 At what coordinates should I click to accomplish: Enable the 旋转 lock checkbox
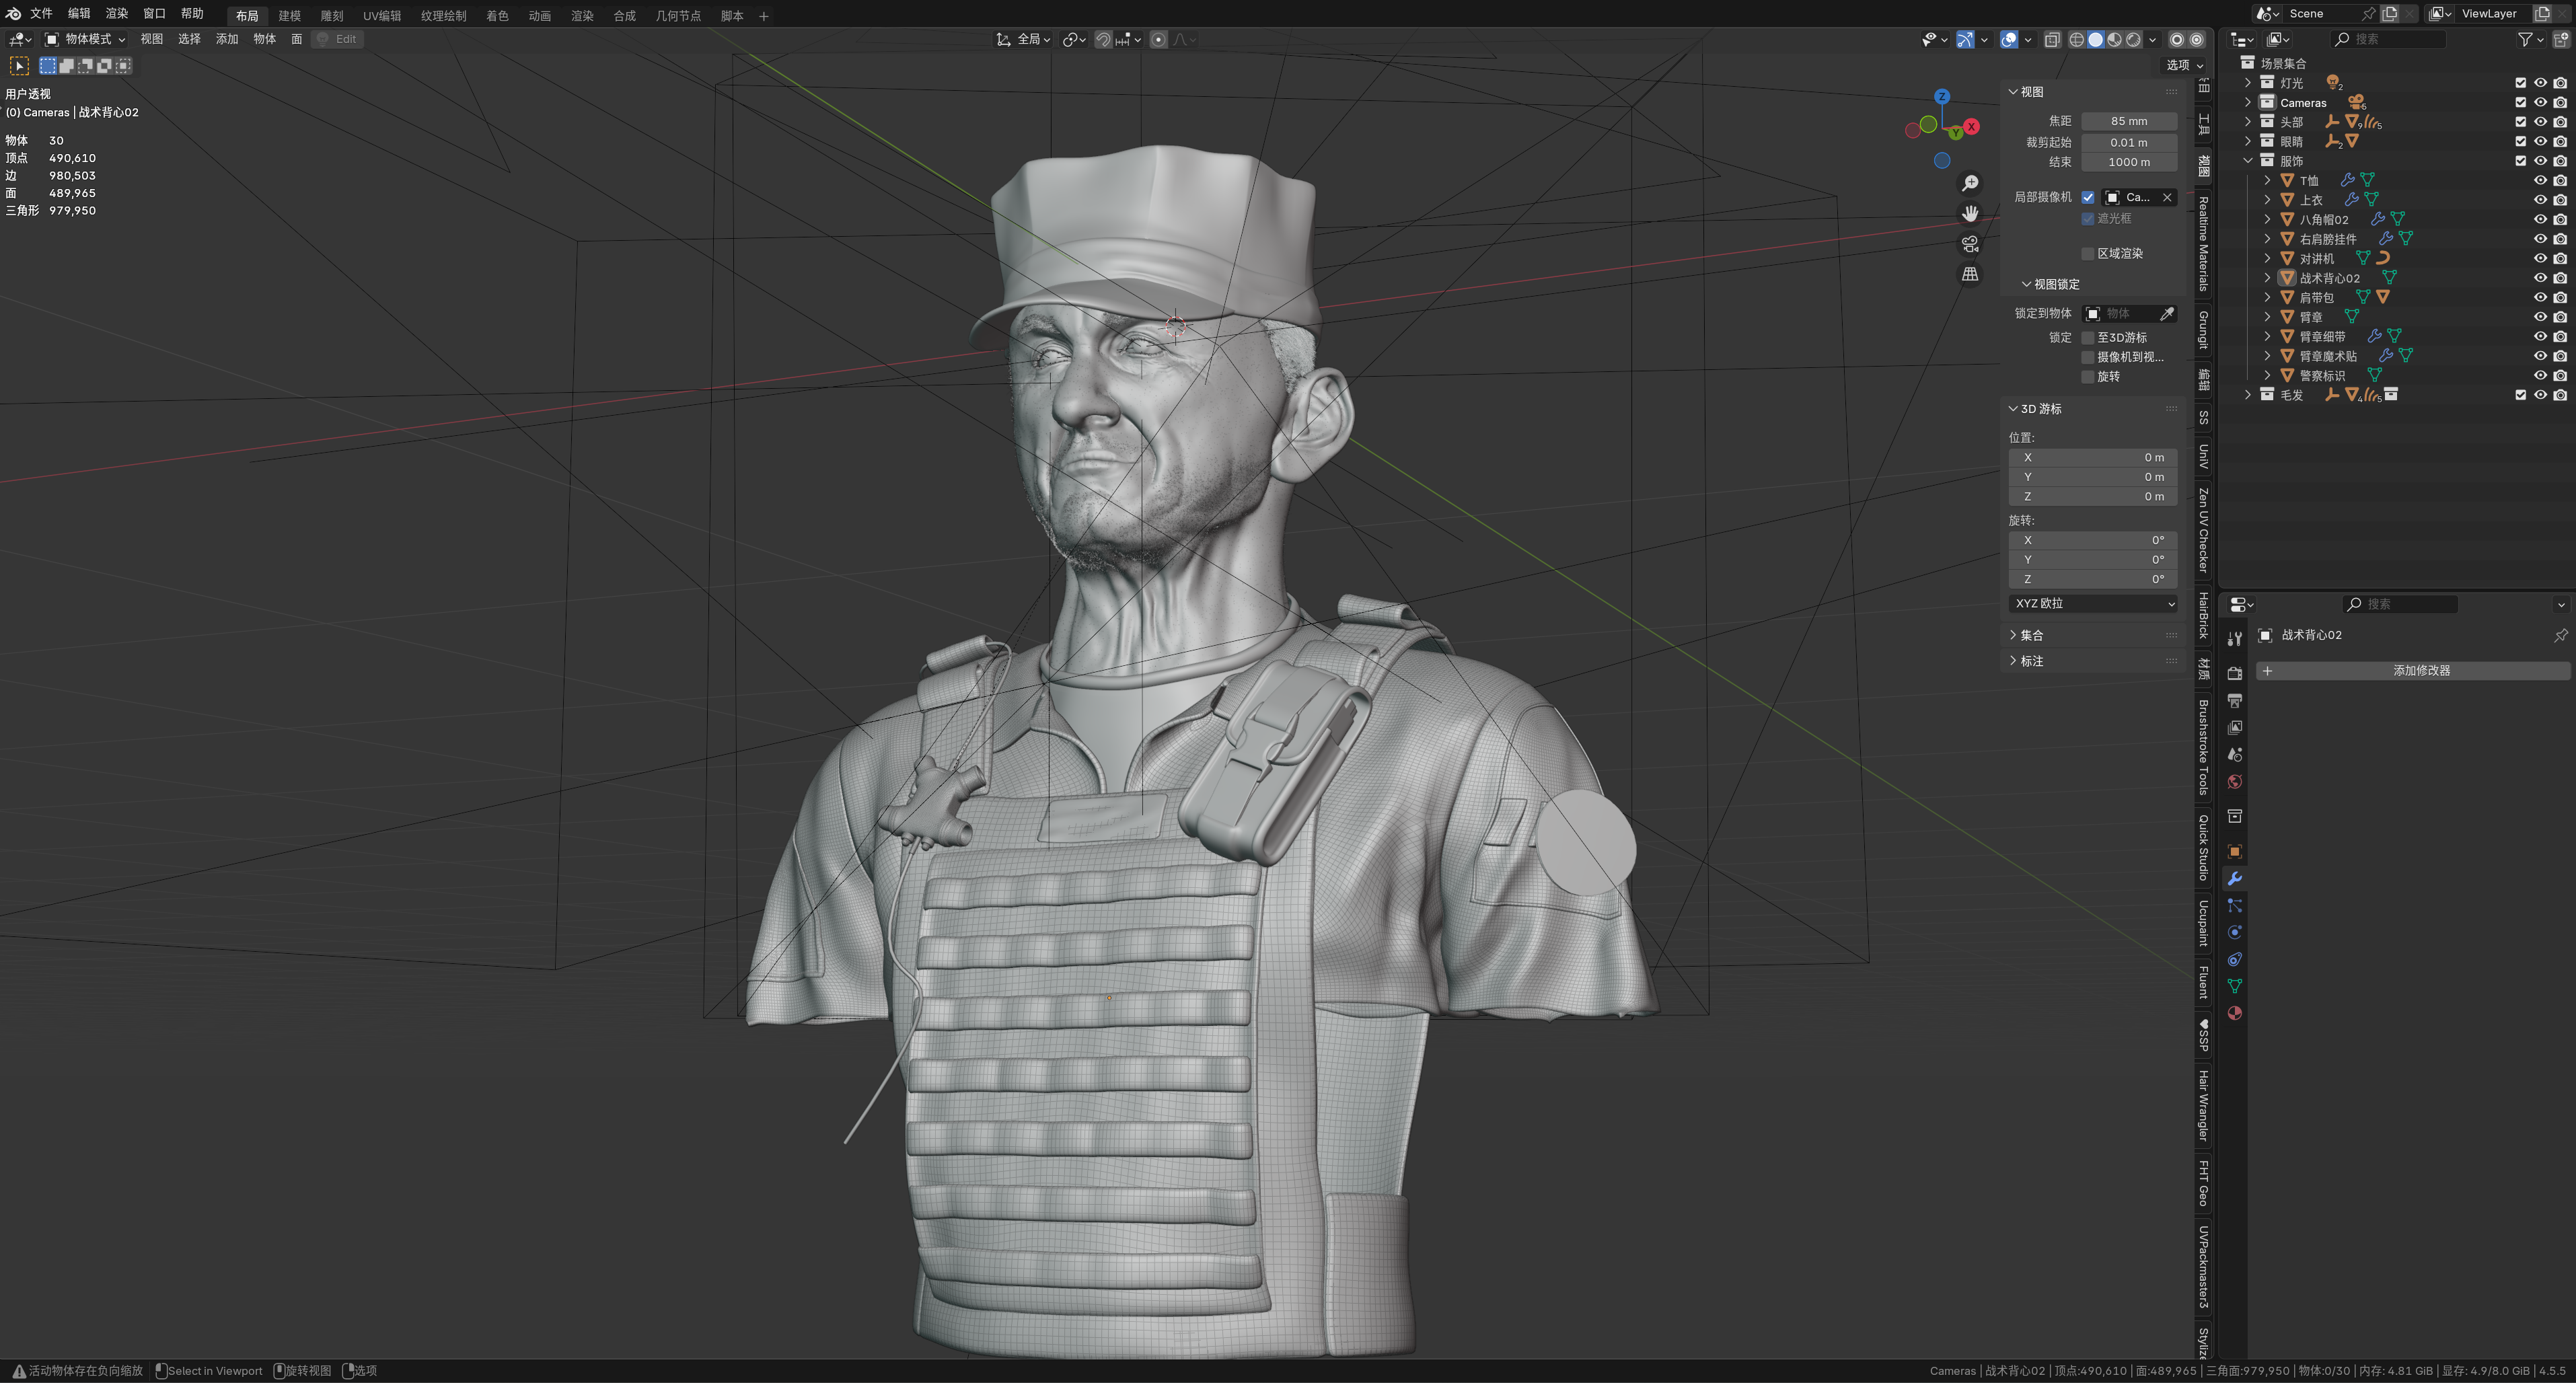pyautogui.click(x=2088, y=377)
